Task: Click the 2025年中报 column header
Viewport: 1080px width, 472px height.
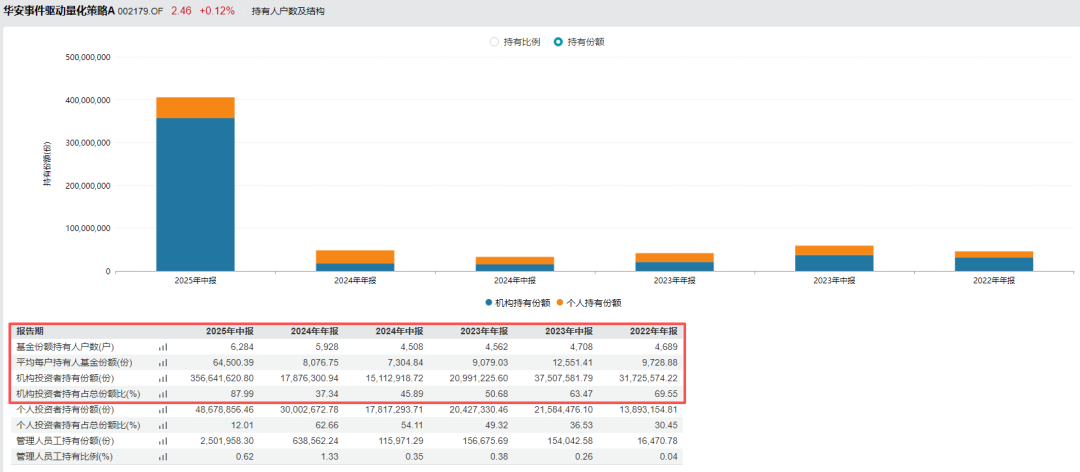Action: [230, 331]
